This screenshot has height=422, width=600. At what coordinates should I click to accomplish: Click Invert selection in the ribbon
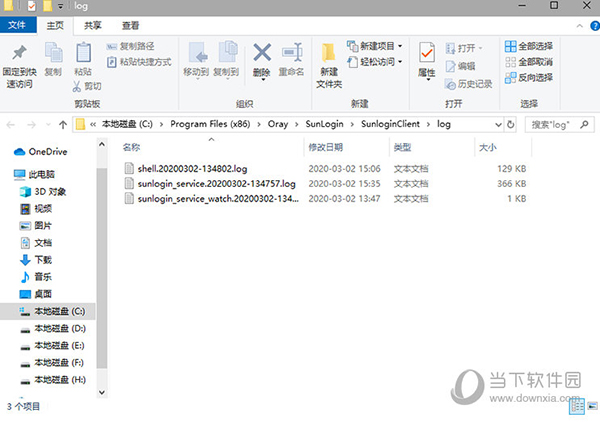tap(529, 78)
